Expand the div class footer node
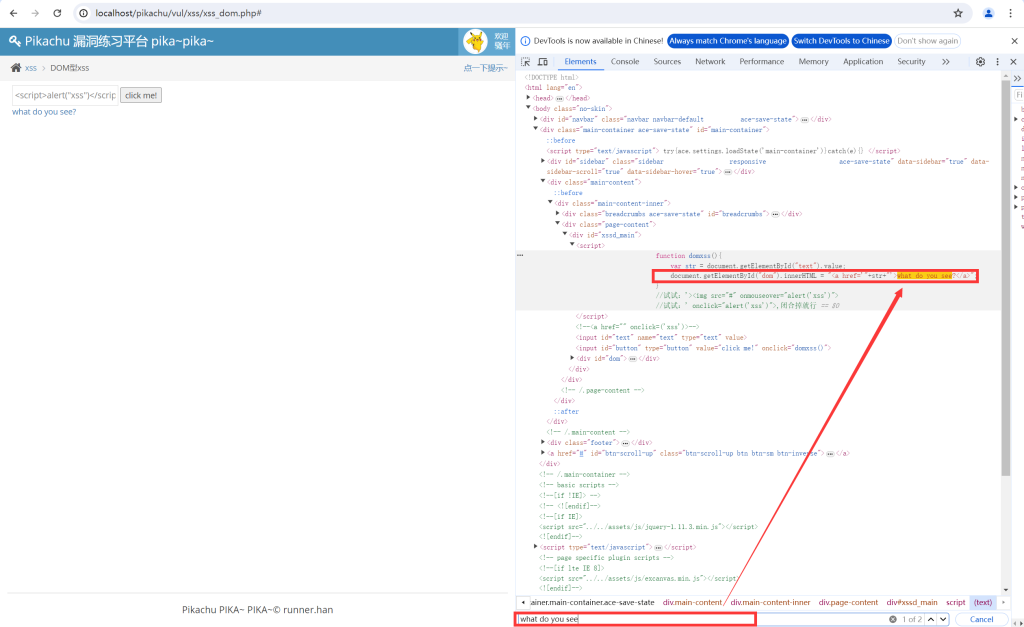The width and height of the screenshot is (1024, 627). tap(543, 442)
